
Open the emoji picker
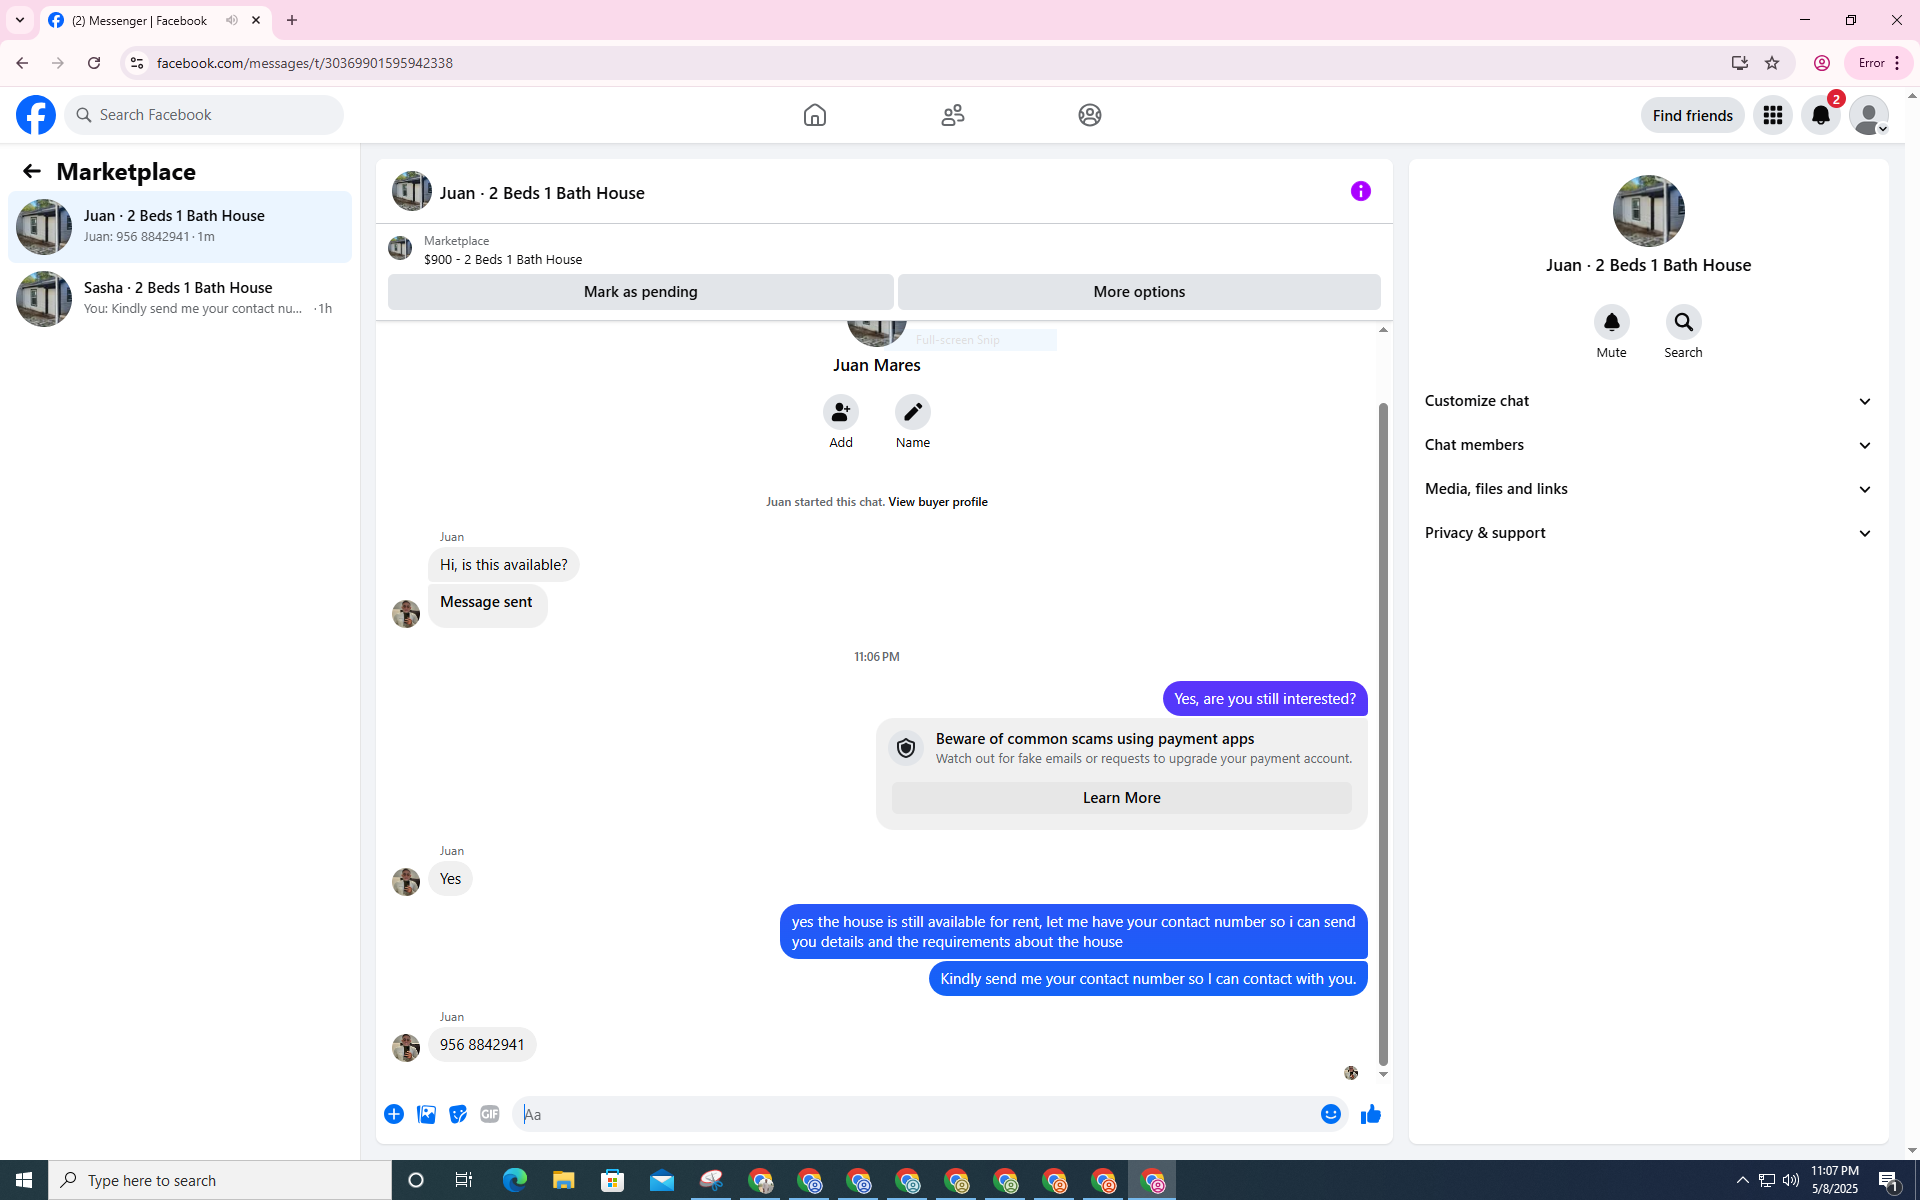point(1331,1114)
